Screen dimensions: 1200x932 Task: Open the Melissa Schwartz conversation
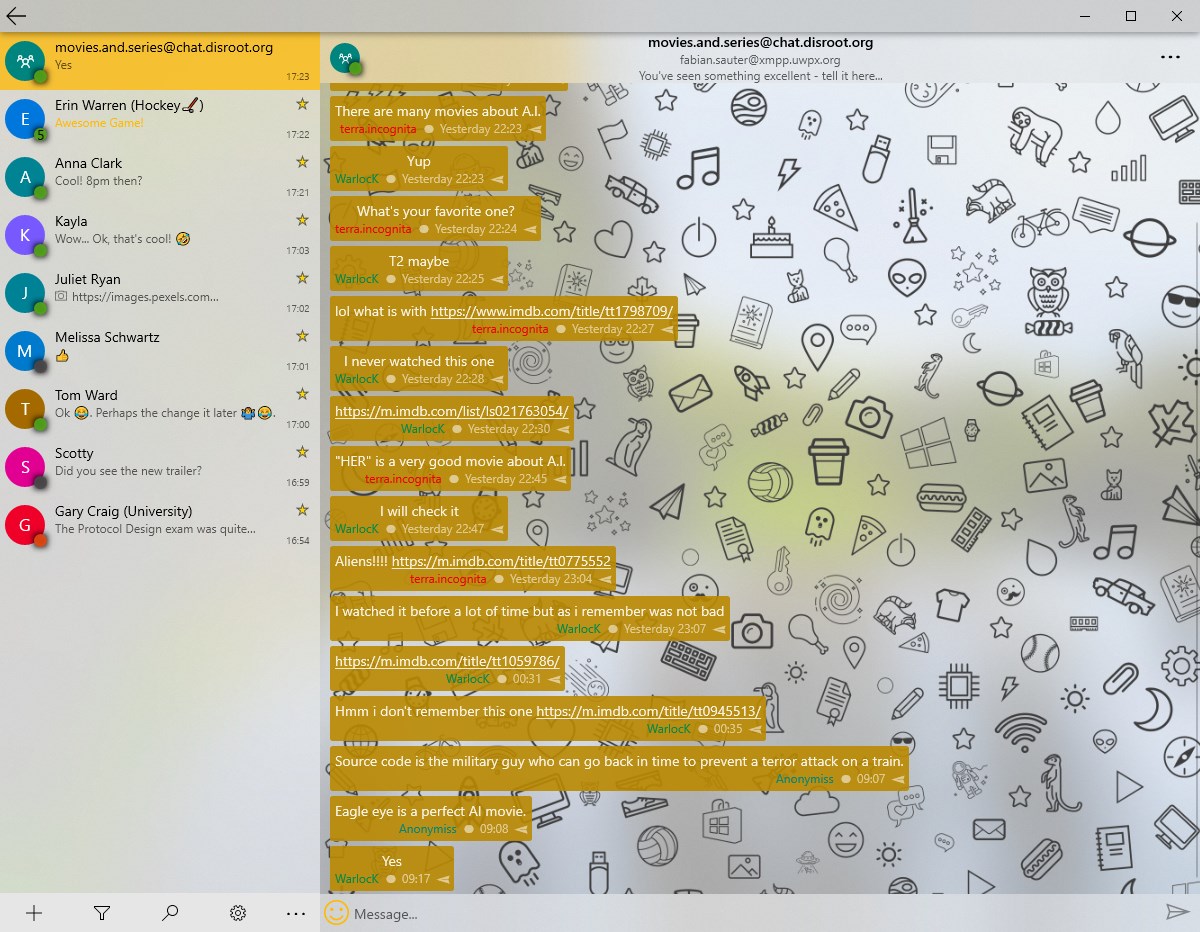160,351
